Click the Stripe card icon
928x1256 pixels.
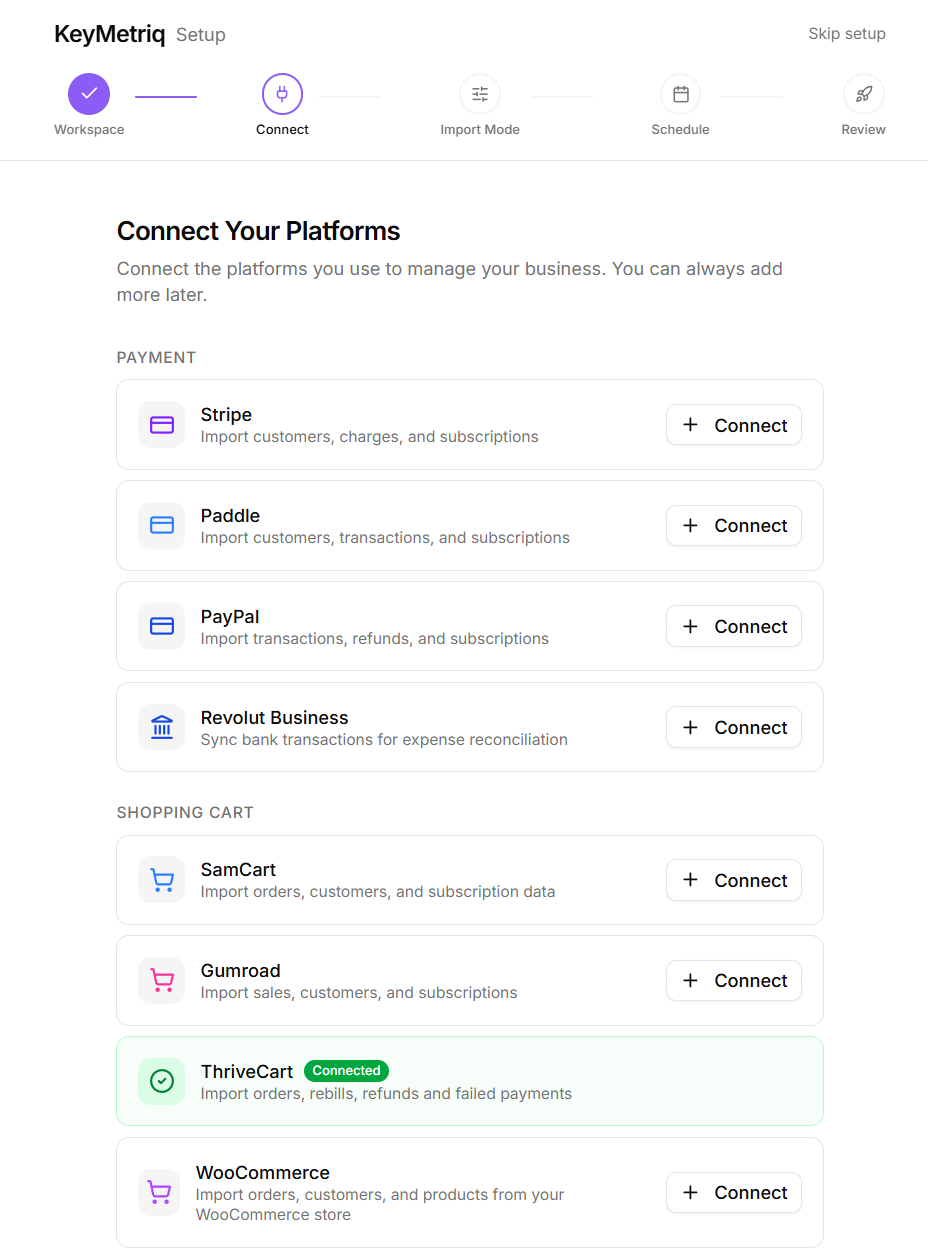tap(162, 425)
